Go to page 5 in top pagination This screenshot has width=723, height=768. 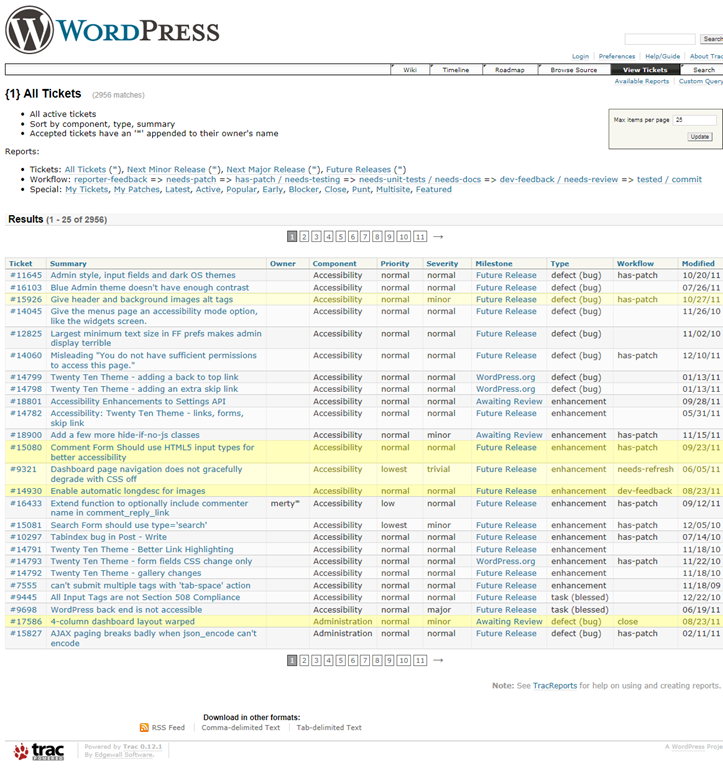[340, 237]
